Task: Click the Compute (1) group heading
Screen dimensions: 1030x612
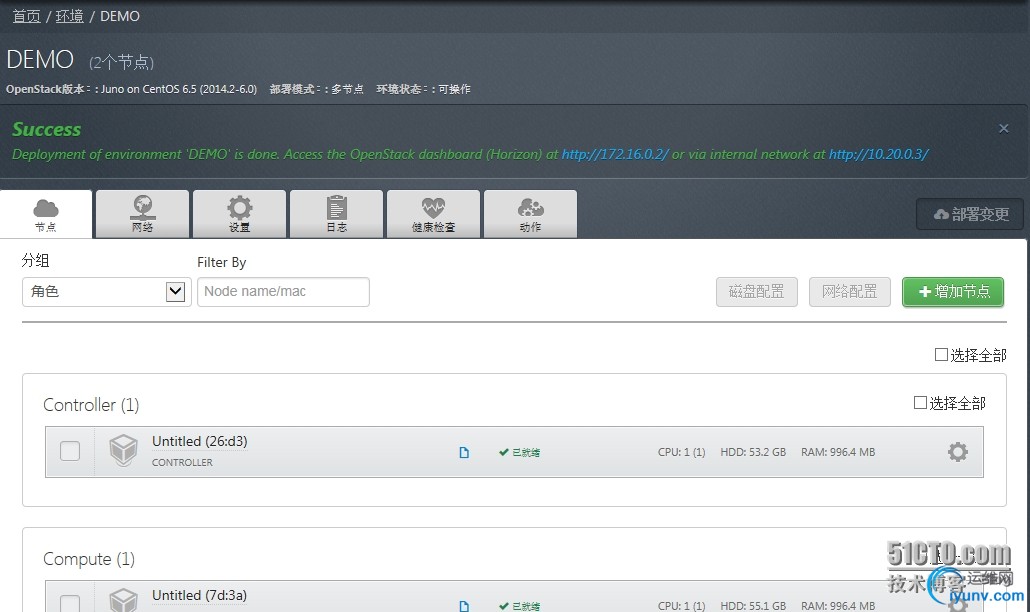Action: [89, 559]
